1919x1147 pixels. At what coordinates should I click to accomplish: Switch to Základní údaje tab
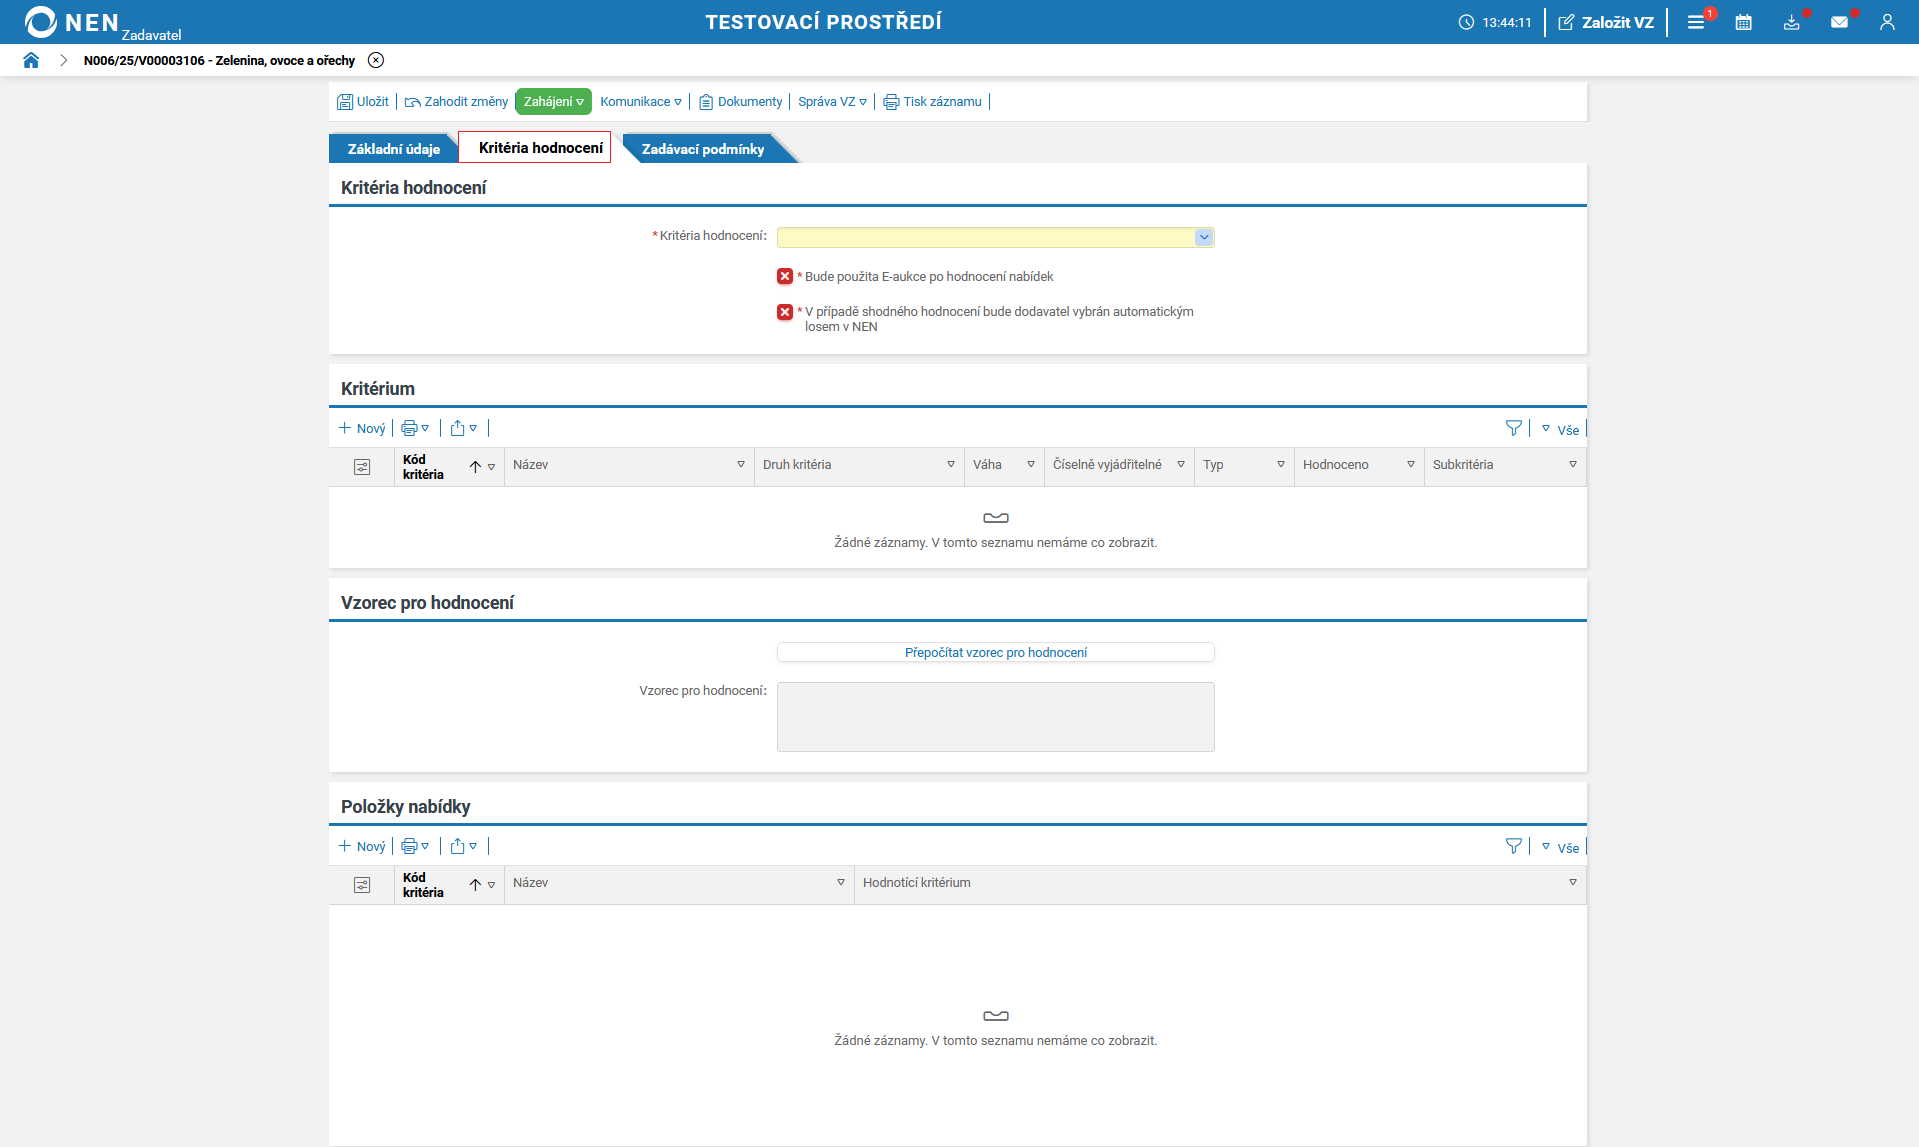click(393, 149)
